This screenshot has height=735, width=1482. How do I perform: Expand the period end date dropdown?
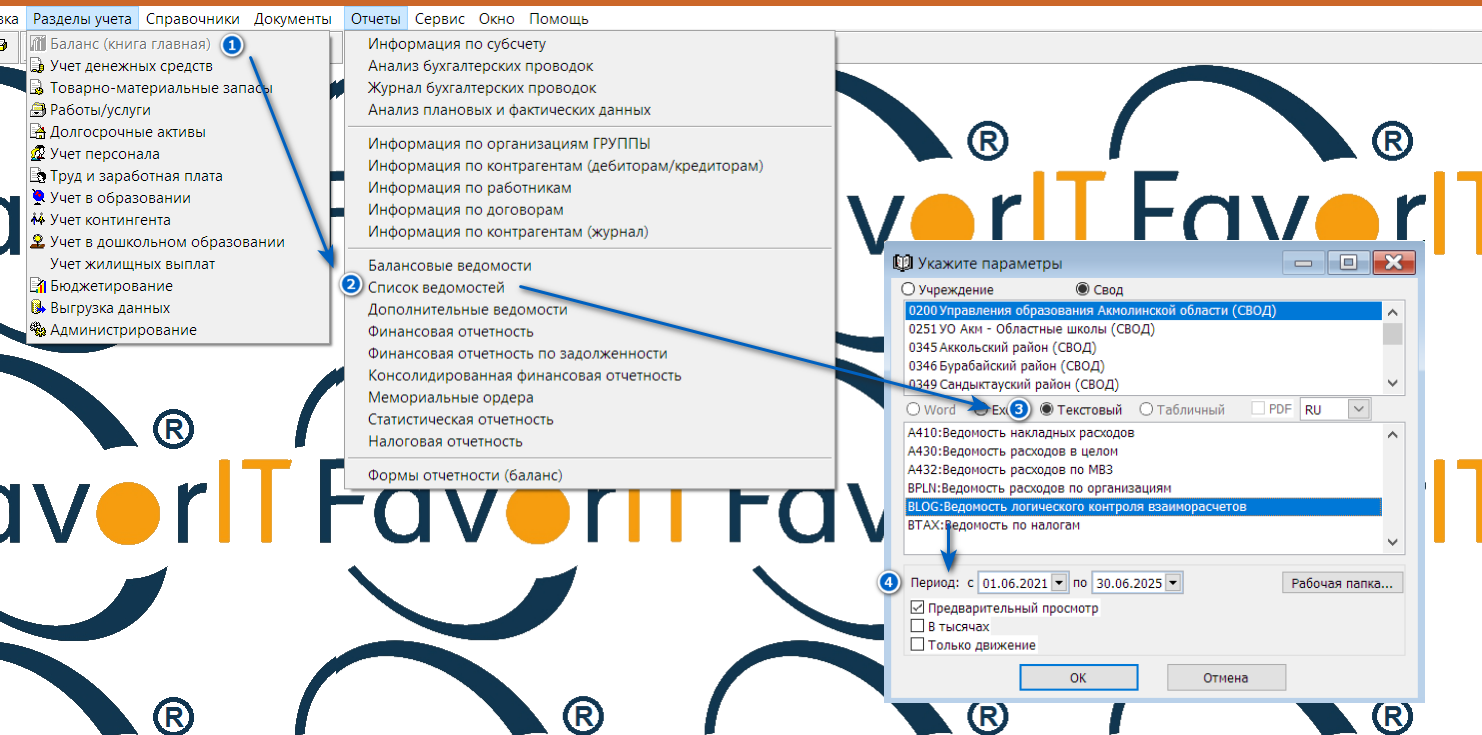pyautogui.click(x=1173, y=582)
